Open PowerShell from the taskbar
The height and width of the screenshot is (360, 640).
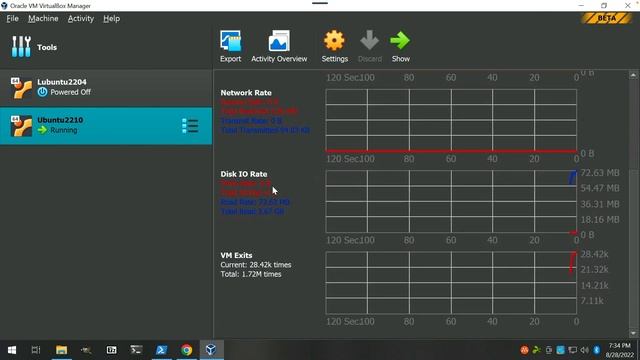pyautogui.click(x=162, y=350)
